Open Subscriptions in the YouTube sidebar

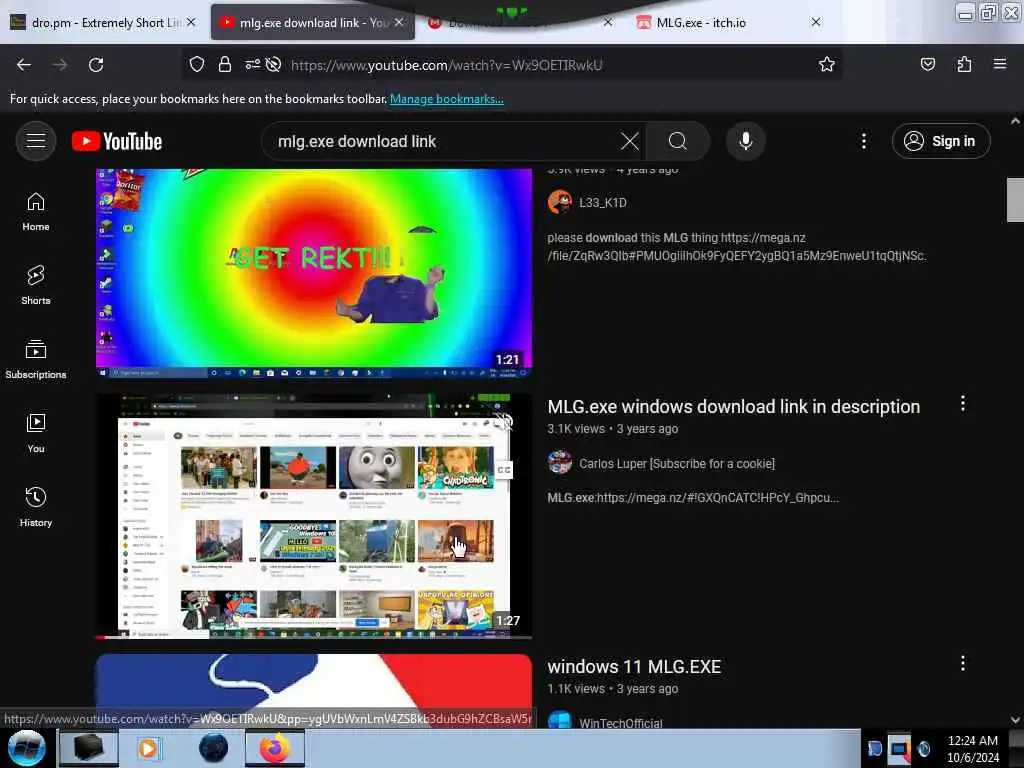tap(36, 359)
